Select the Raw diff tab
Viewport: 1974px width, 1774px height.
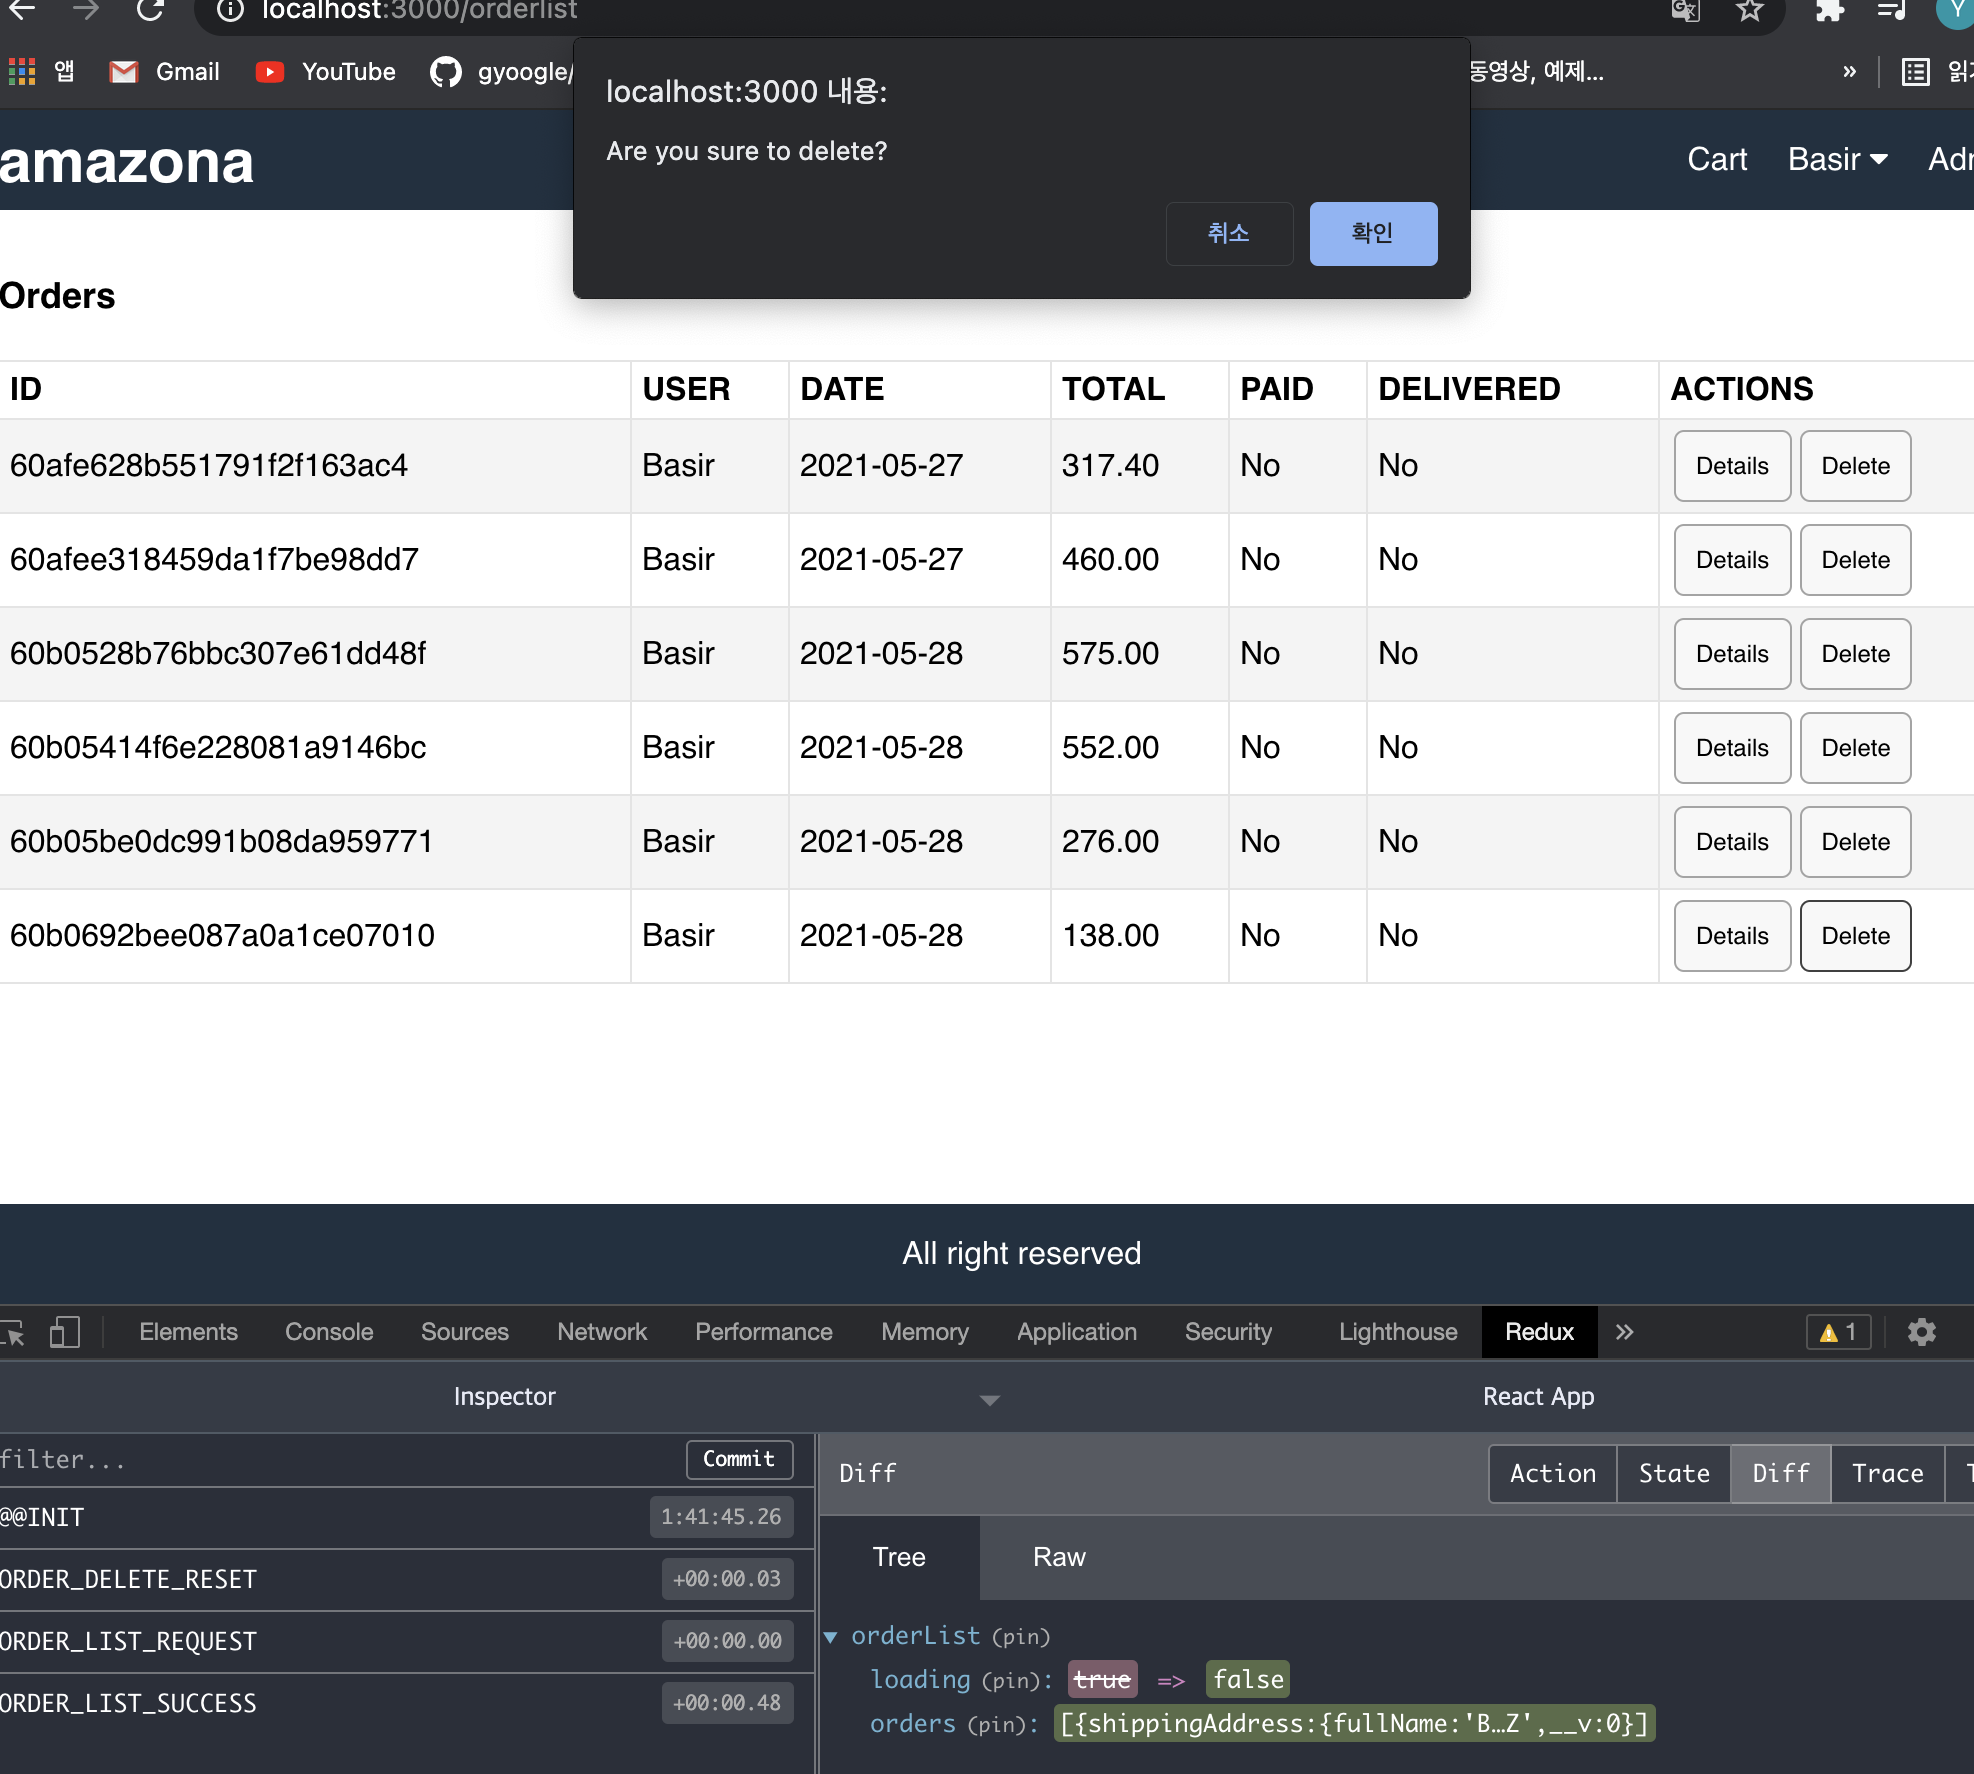coord(1058,1557)
